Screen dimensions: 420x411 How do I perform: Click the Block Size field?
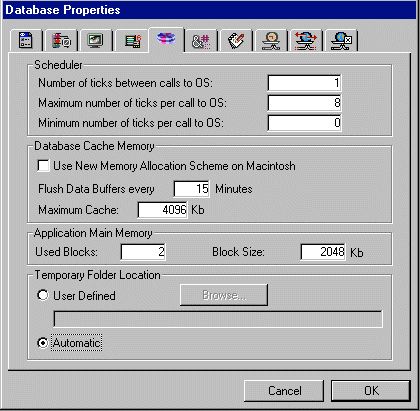(323, 252)
